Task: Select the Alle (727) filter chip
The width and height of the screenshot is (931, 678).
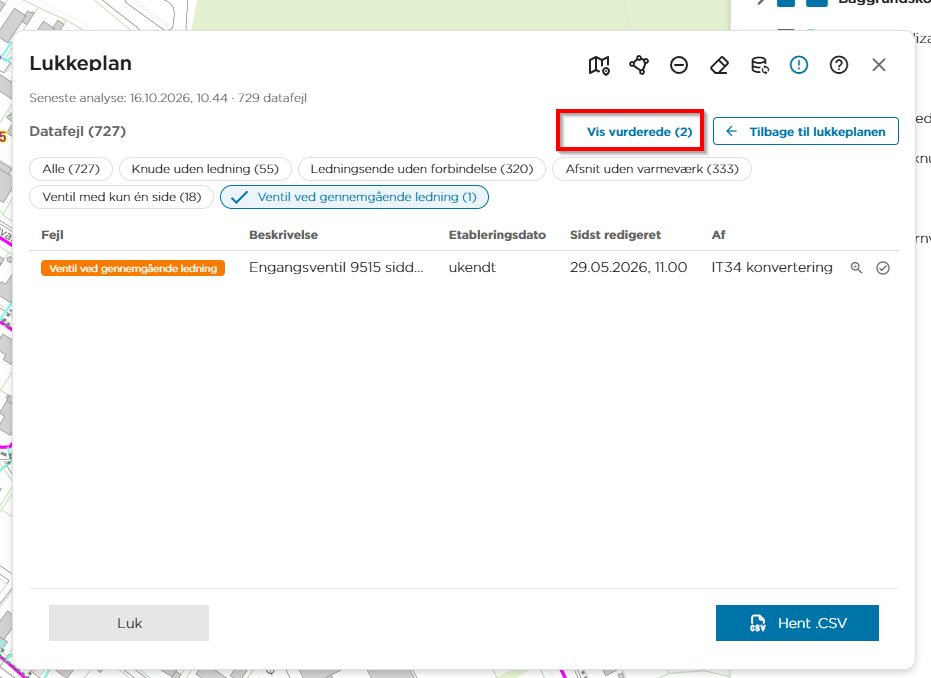Action: pyautogui.click(x=71, y=169)
